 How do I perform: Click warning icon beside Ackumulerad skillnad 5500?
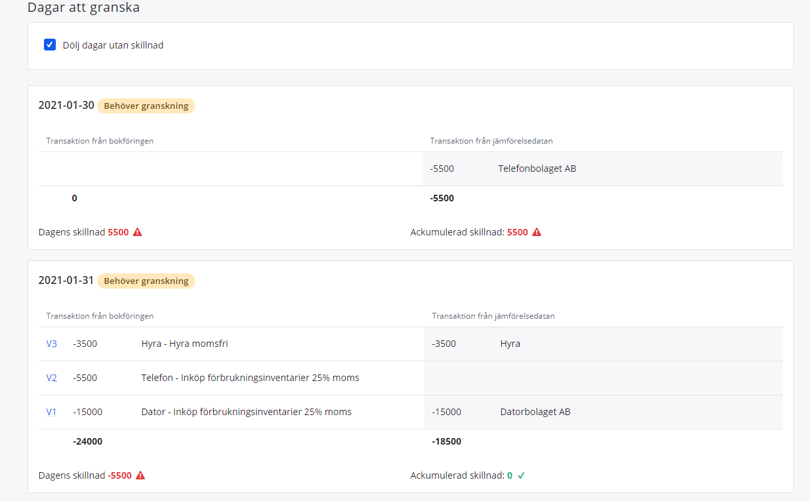(x=537, y=232)
